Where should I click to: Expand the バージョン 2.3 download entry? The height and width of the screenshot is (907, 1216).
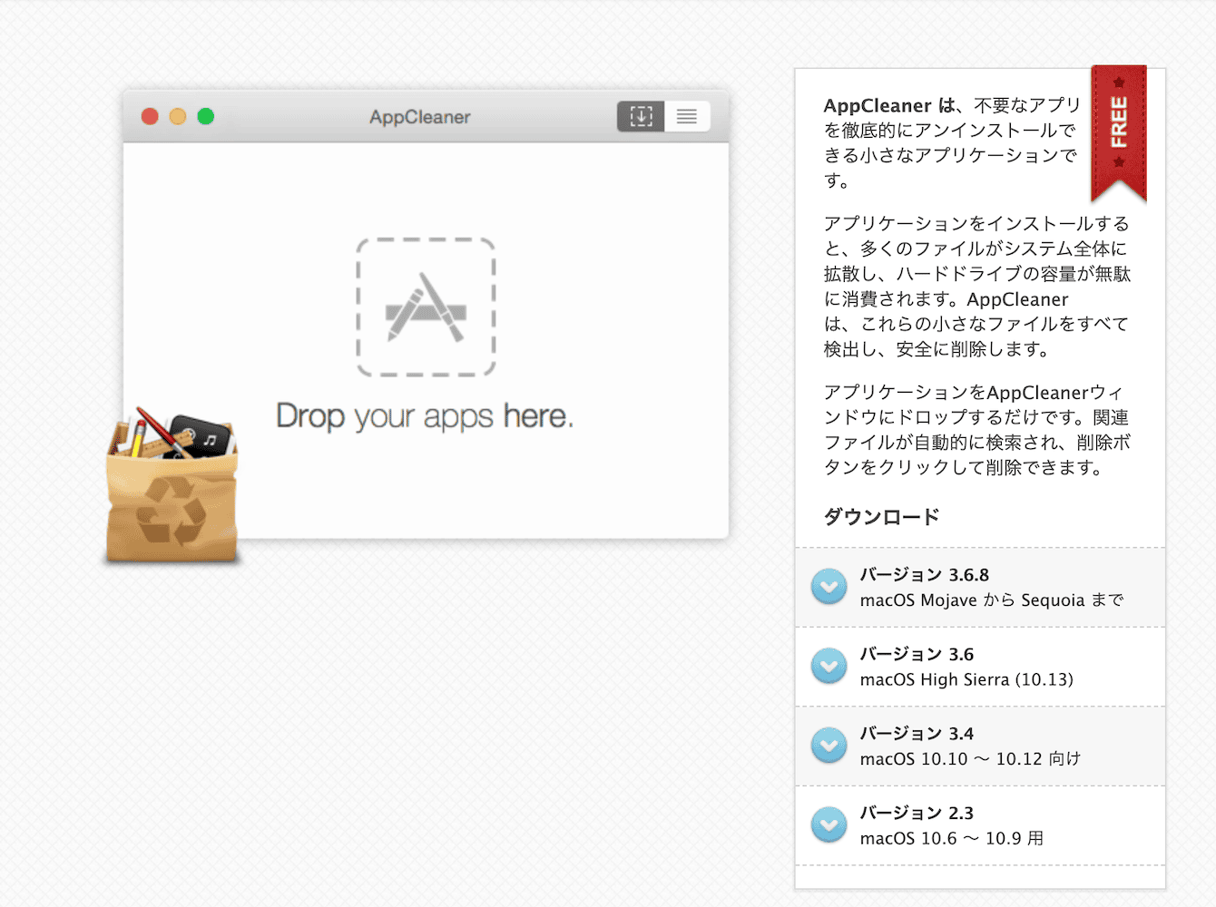829,824
